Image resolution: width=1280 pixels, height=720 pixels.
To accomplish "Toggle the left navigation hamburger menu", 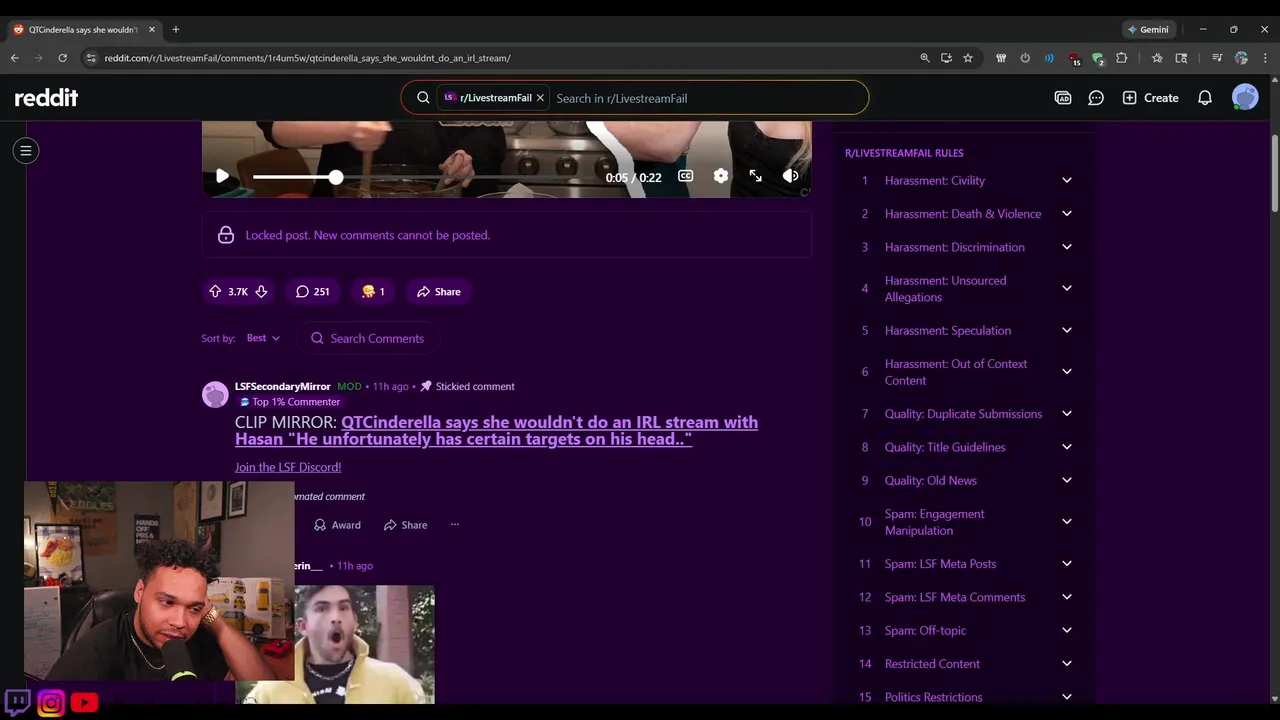I will coord(26,151).
